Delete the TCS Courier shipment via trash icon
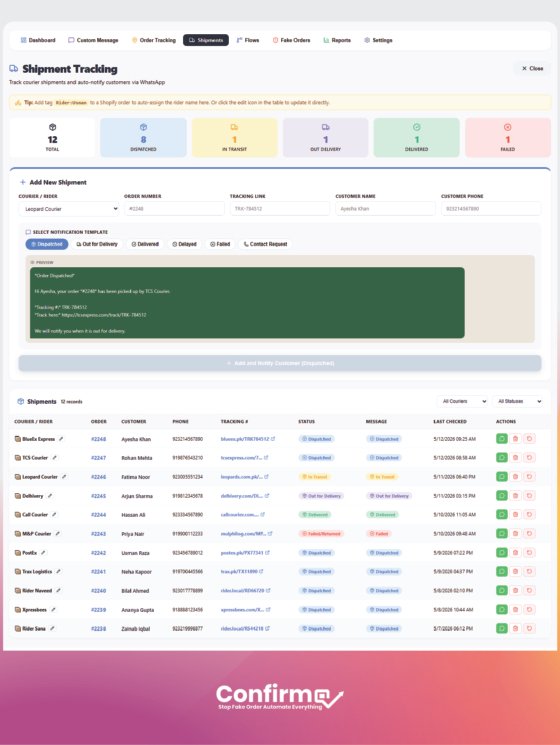This screenshot has height=745, width=560. coord(515,458)
